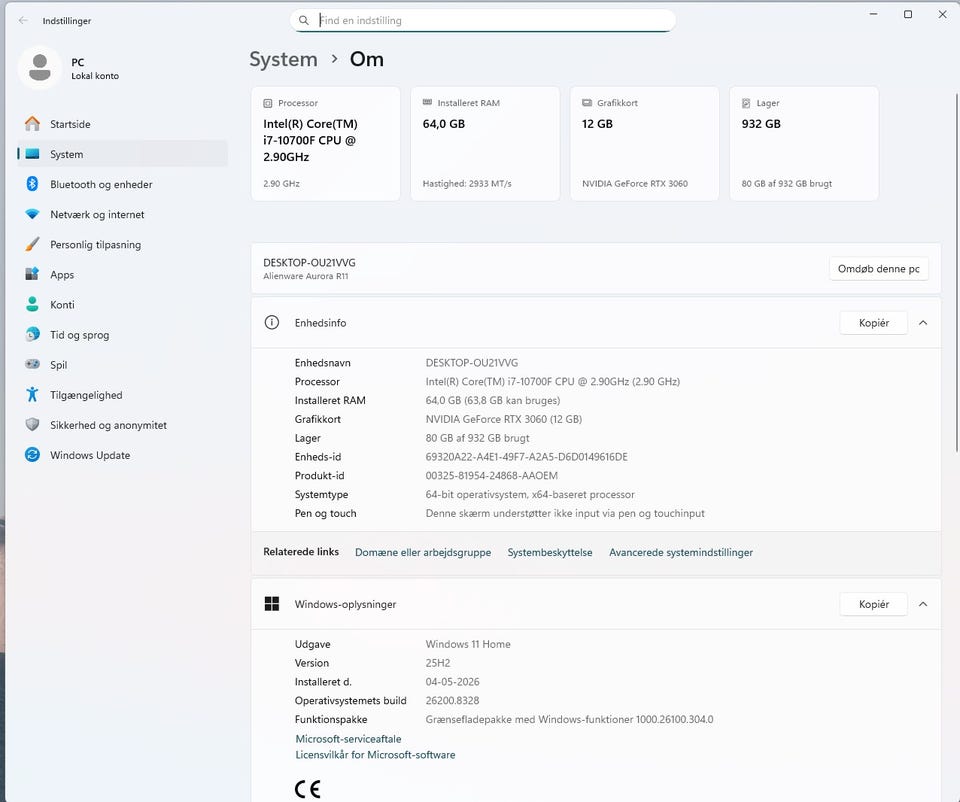The width and height of the screenshot is (960, 802).
Task: Click the Lager storage icon
Action: (x=746, y=103)
